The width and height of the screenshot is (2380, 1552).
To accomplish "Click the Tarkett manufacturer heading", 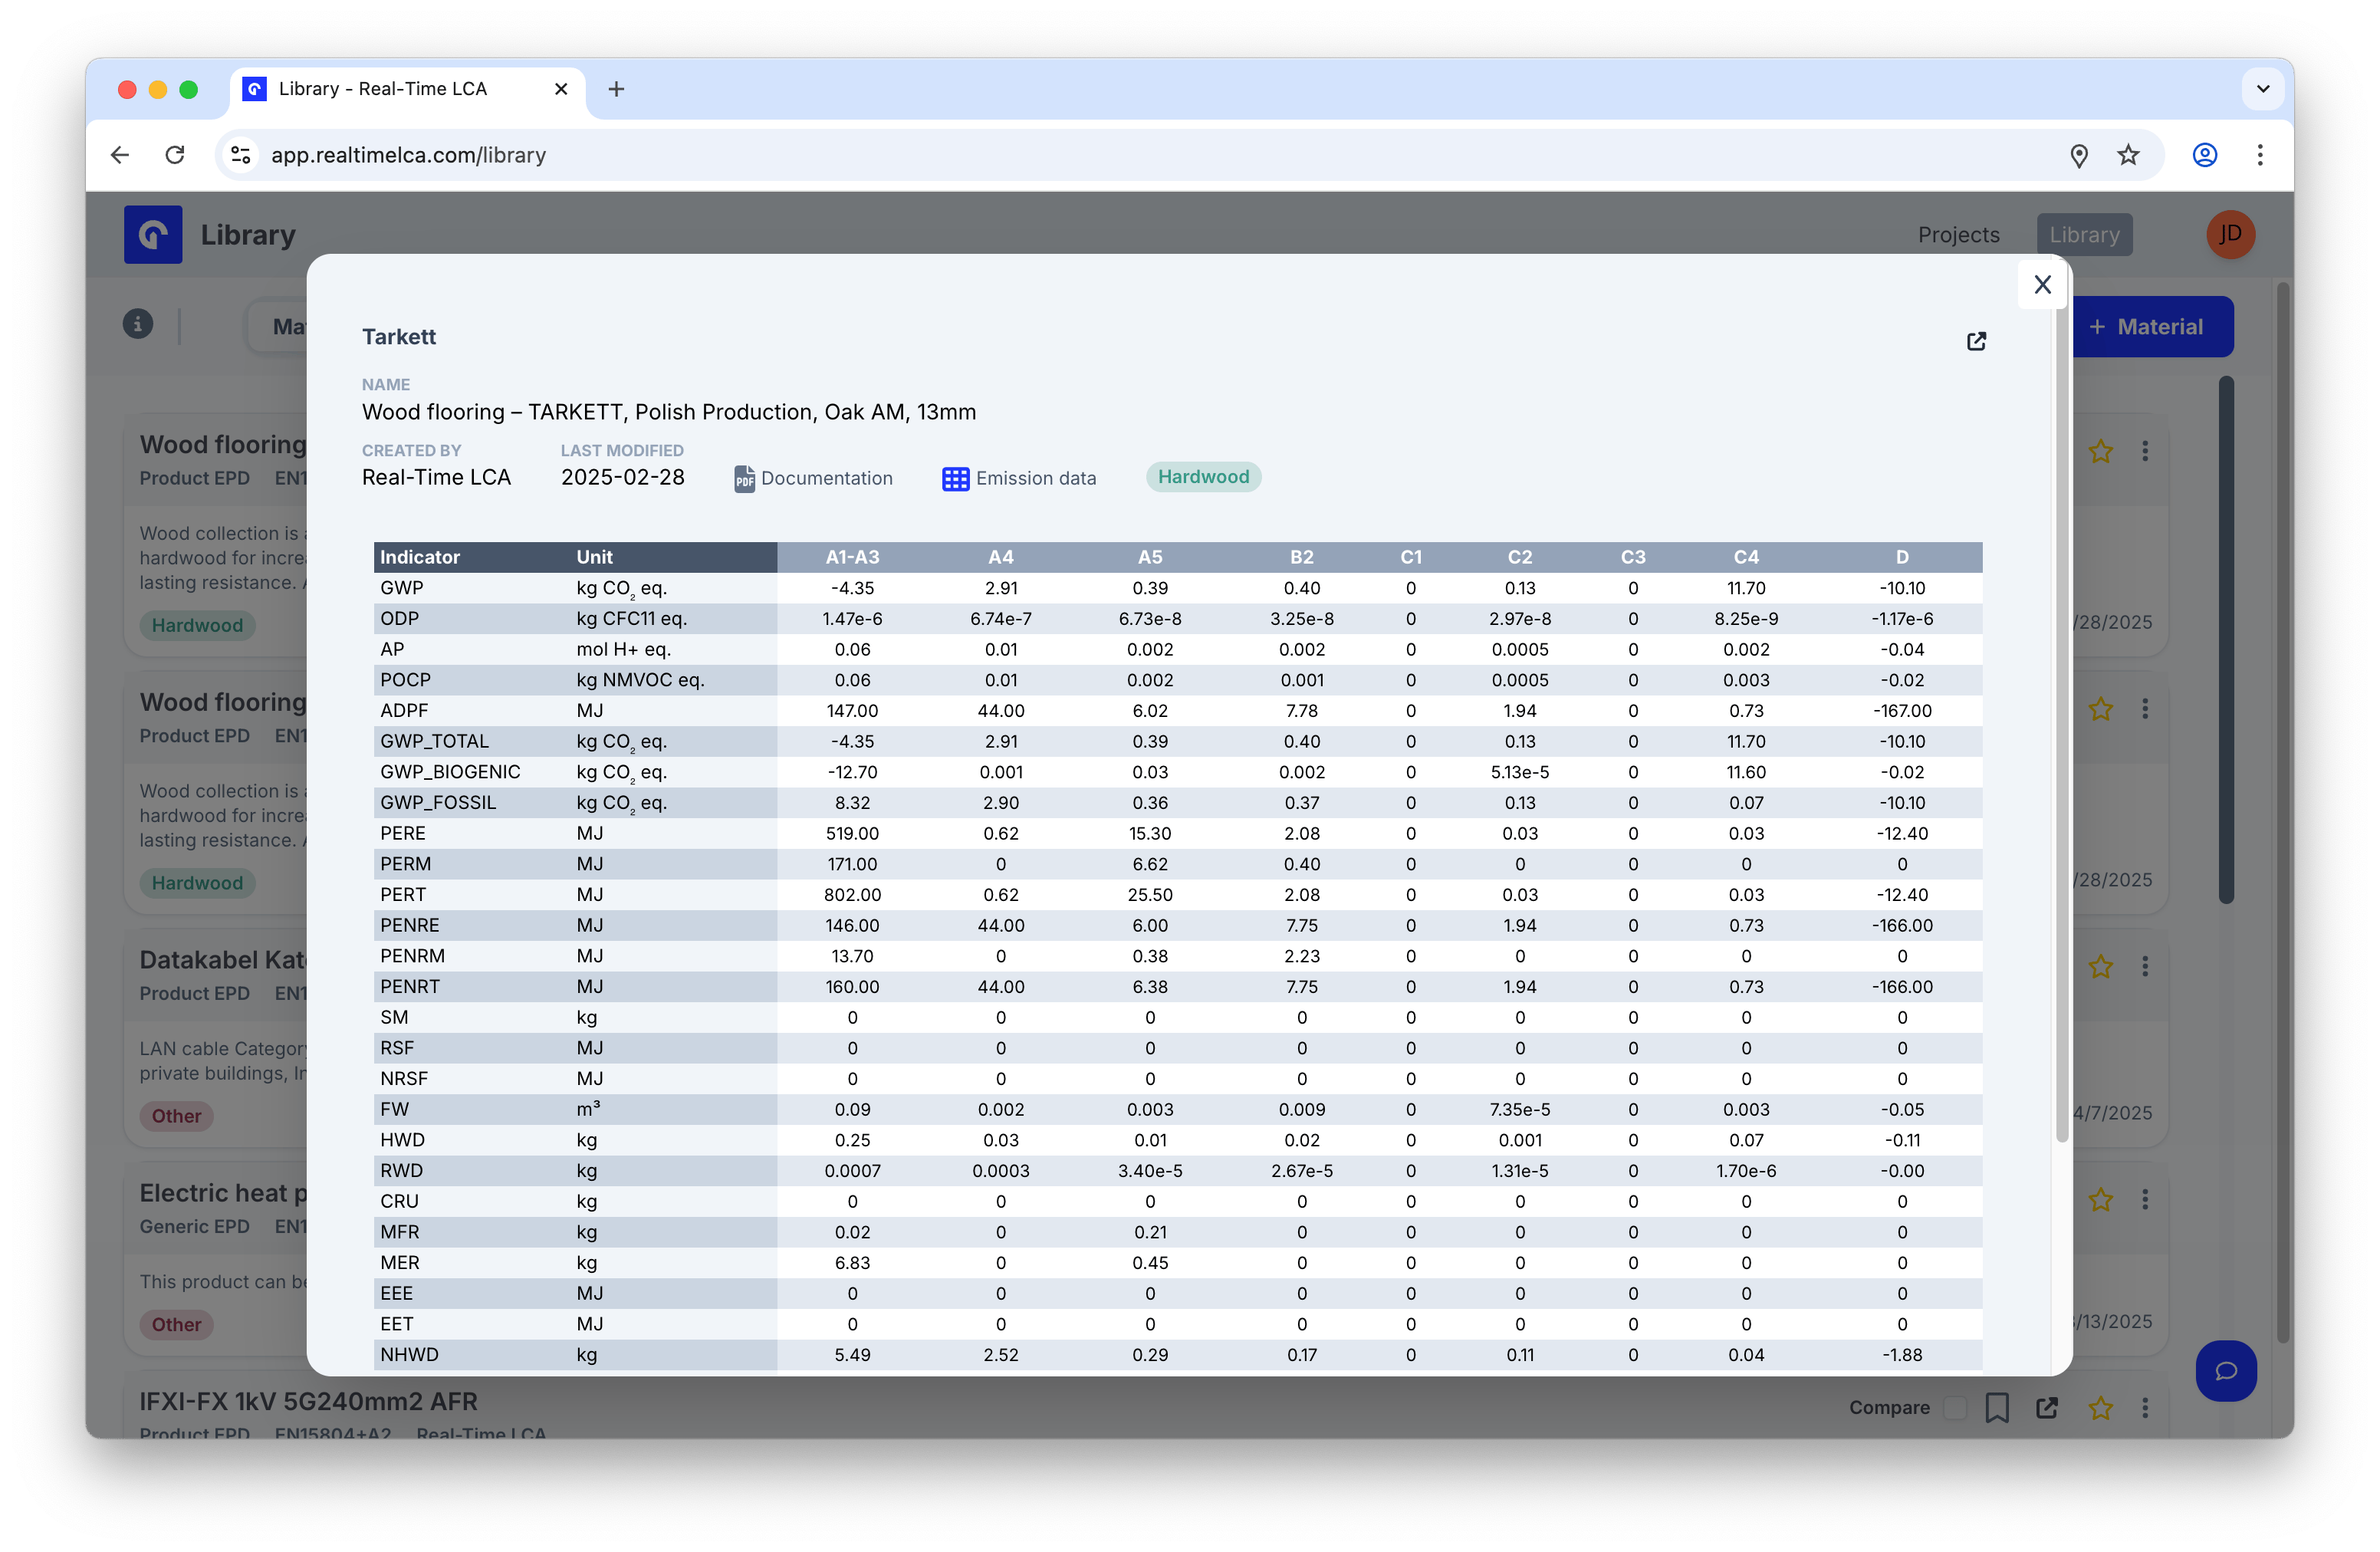I will click(x=399, y=337).
